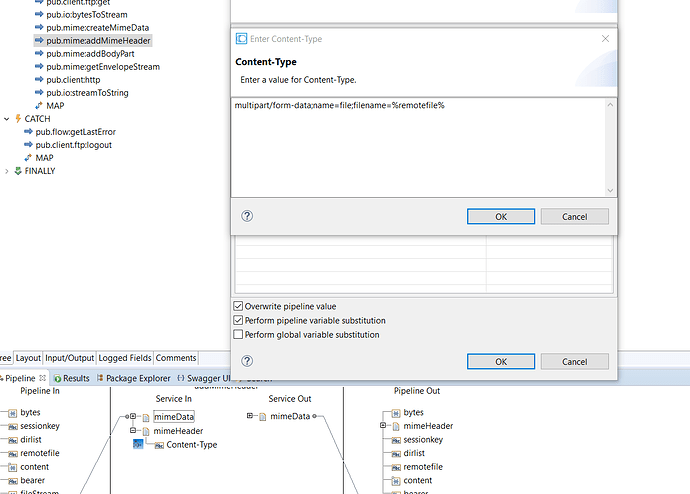Image resolution: width=690 pixels, height=494 pixels.
Task: Click the Results tab icon
Action: point(58,378)
